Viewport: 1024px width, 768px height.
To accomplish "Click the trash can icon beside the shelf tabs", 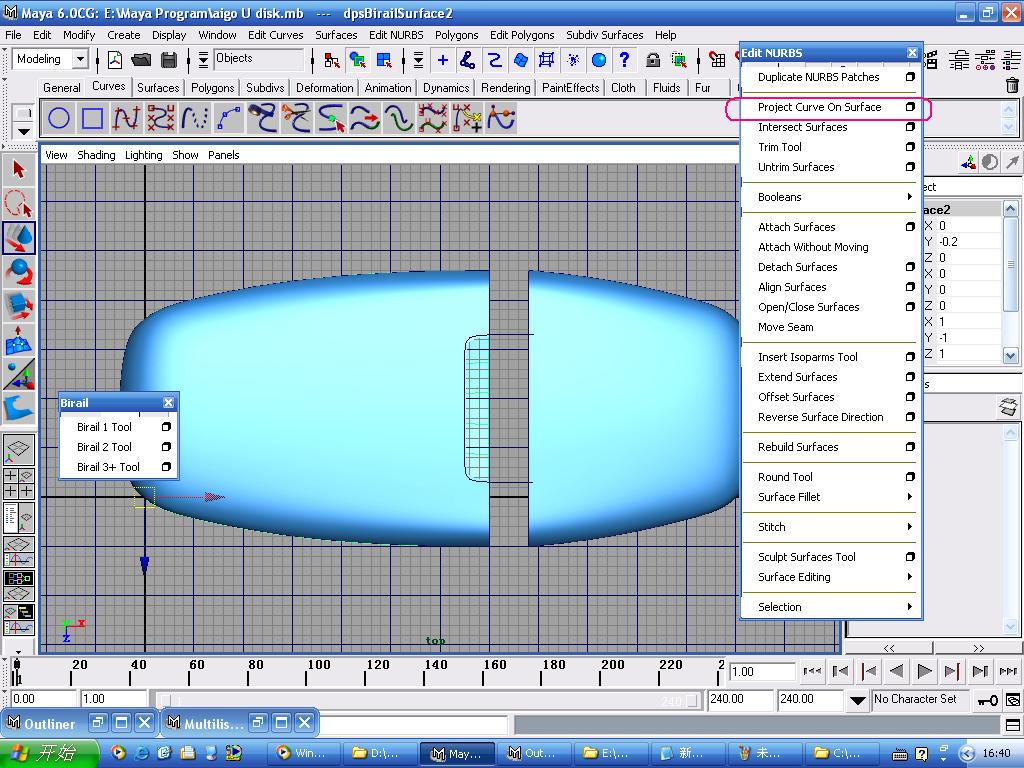I will click(1012, 86).
